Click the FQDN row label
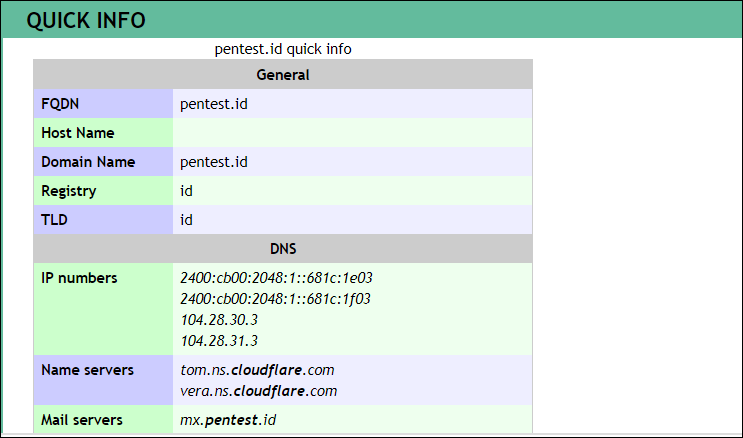Screen dimensions: 743x438 point(103,104)
